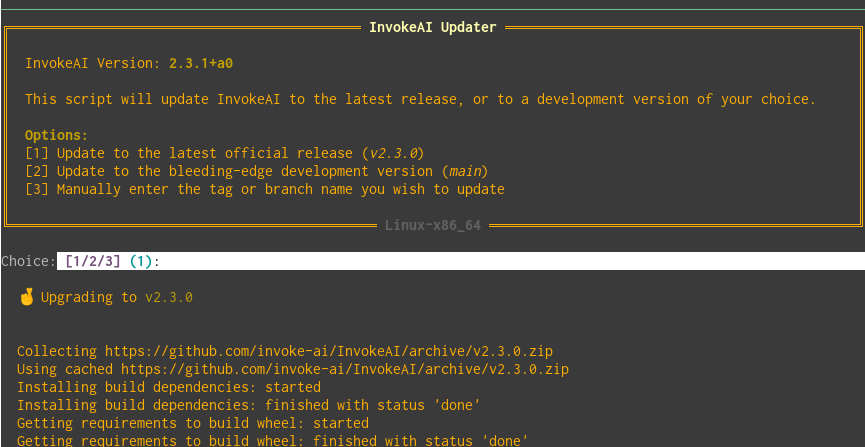865x447 pixels.
Task: Click the 'Choice:' prompt label
Action: [28, 261]
